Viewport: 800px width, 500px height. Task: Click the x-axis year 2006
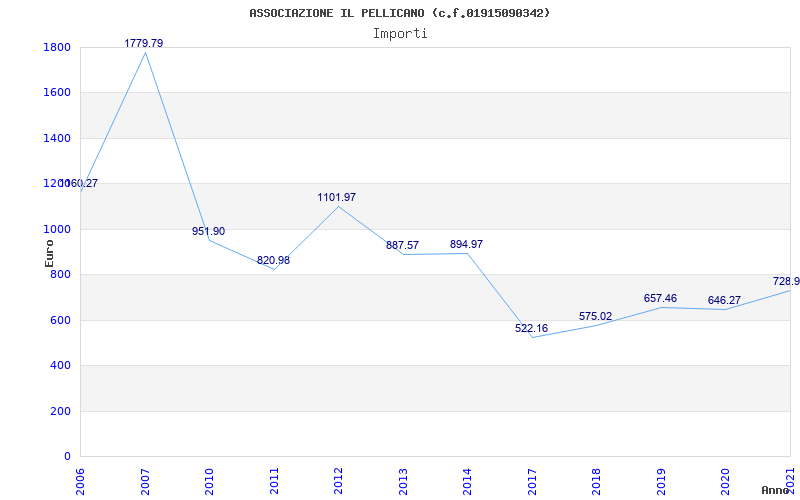(x=81, y=482)
